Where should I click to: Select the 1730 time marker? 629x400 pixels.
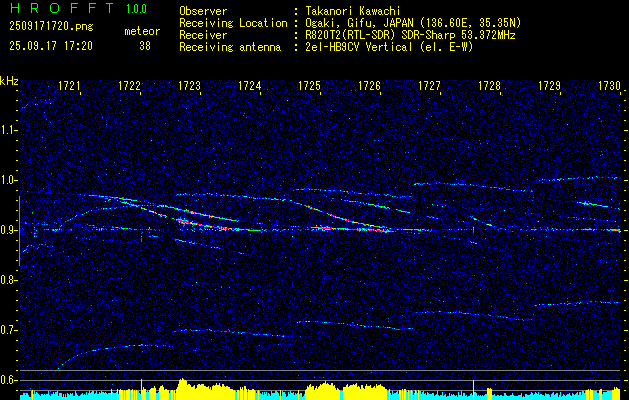(609, 87)
